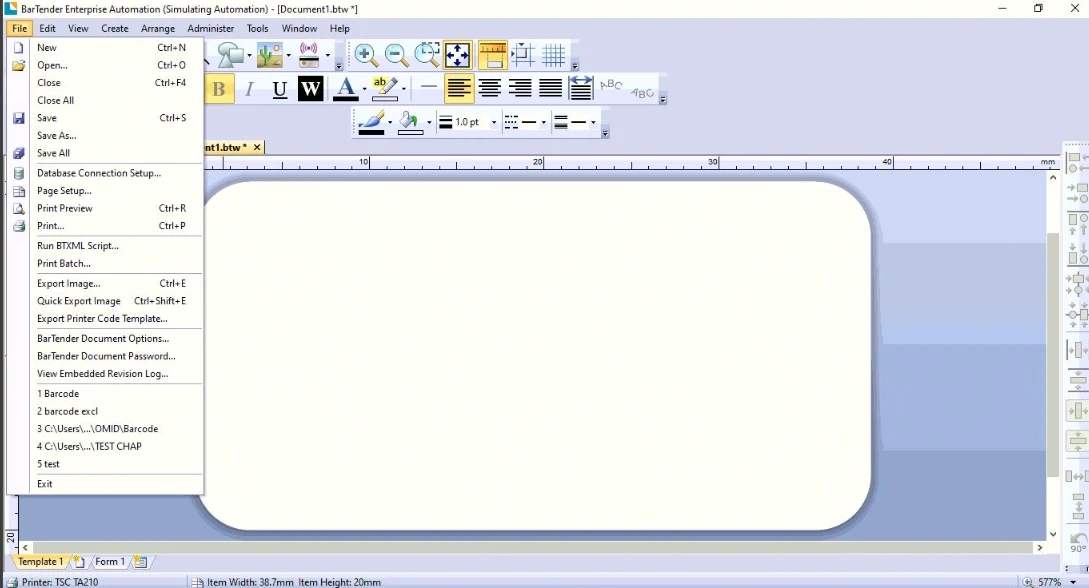Choose Save As... from File menu
The width and height of the screenshot is (1089, 588).
coord(57,135)
